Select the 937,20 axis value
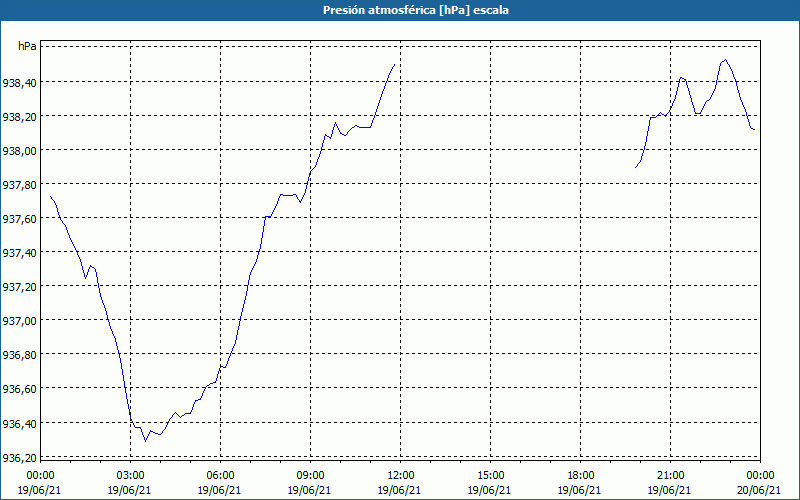800x500 pixels. point(19,287)
